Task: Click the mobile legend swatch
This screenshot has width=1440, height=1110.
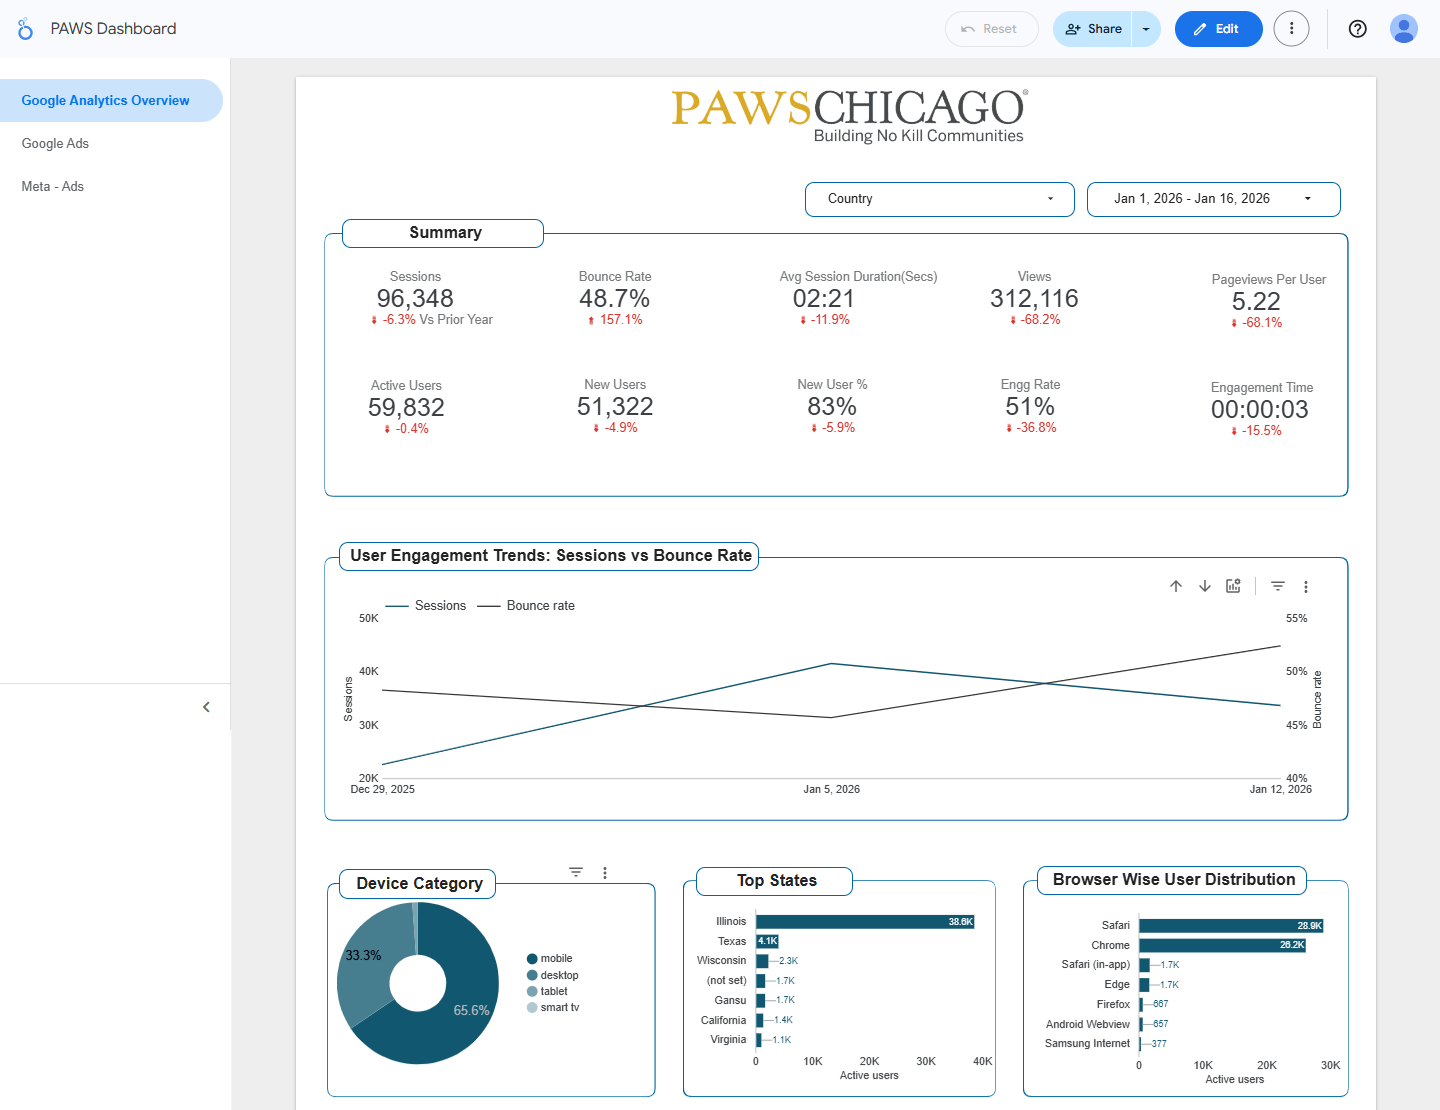Action: 532,959
